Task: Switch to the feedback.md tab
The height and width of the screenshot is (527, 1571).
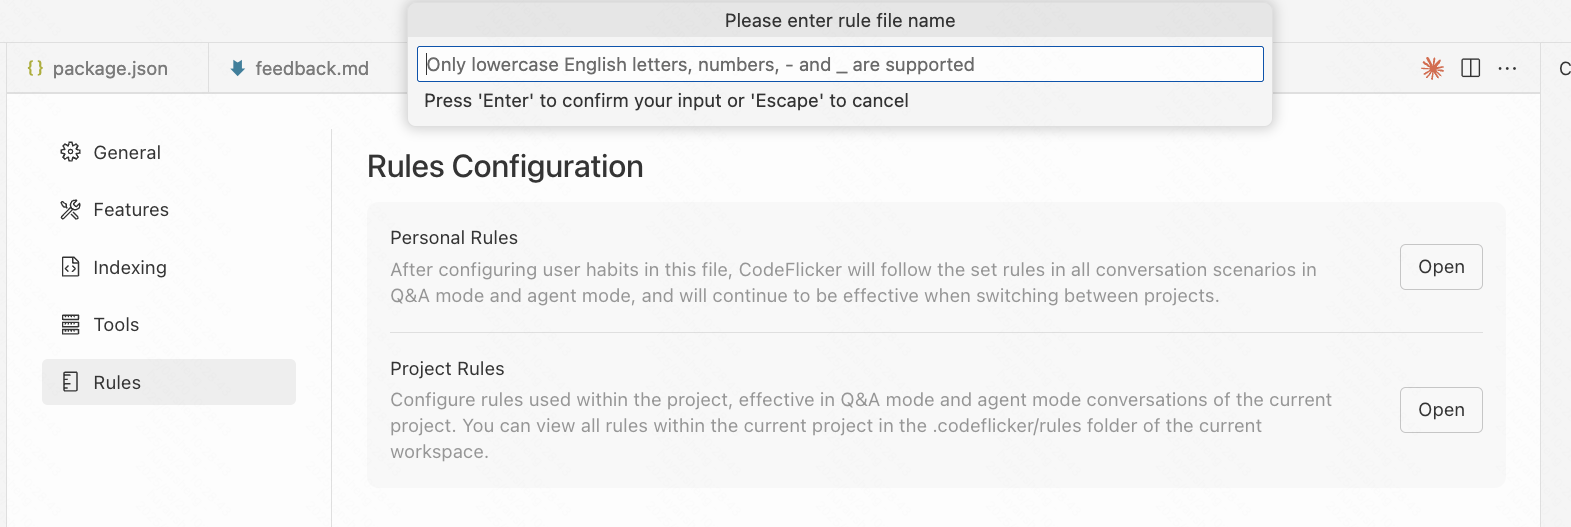Action: (311, 68)
